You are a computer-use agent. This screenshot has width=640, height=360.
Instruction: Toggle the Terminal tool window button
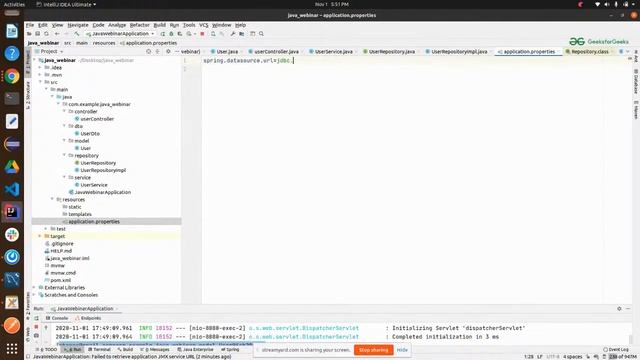click(x=100, y=350)
